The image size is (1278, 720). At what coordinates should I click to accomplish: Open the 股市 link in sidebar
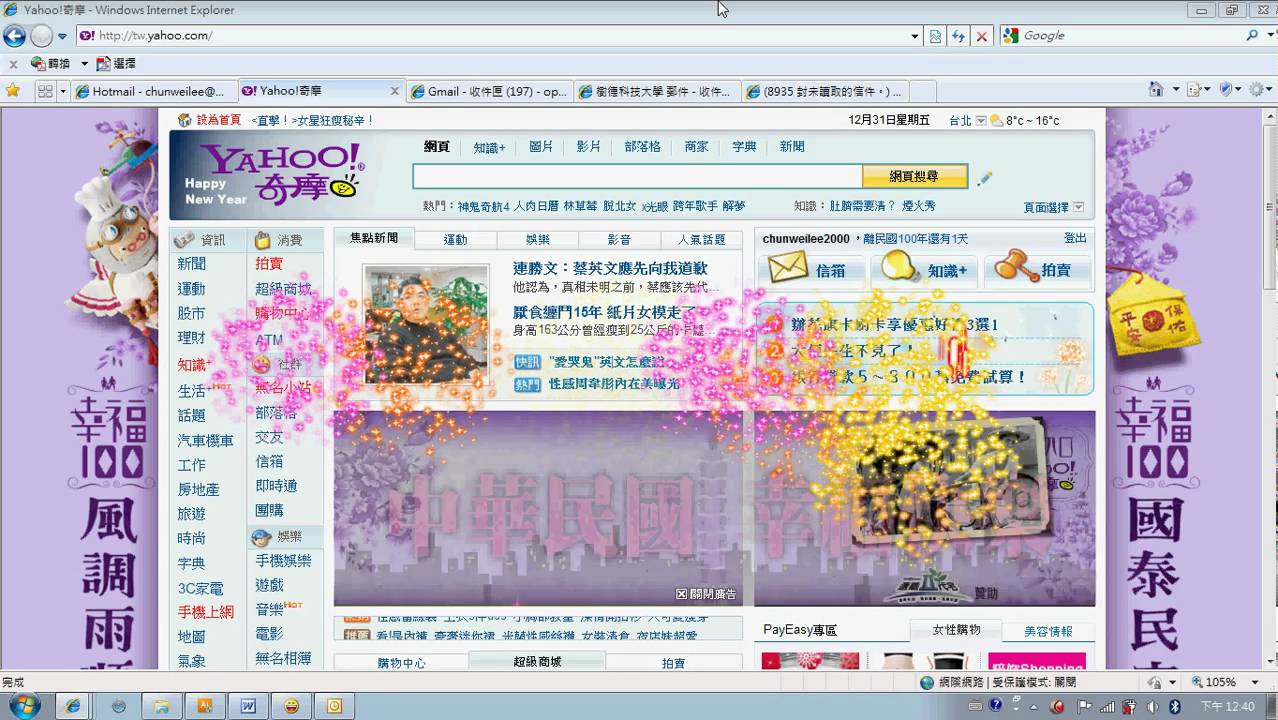coord(192,314)
